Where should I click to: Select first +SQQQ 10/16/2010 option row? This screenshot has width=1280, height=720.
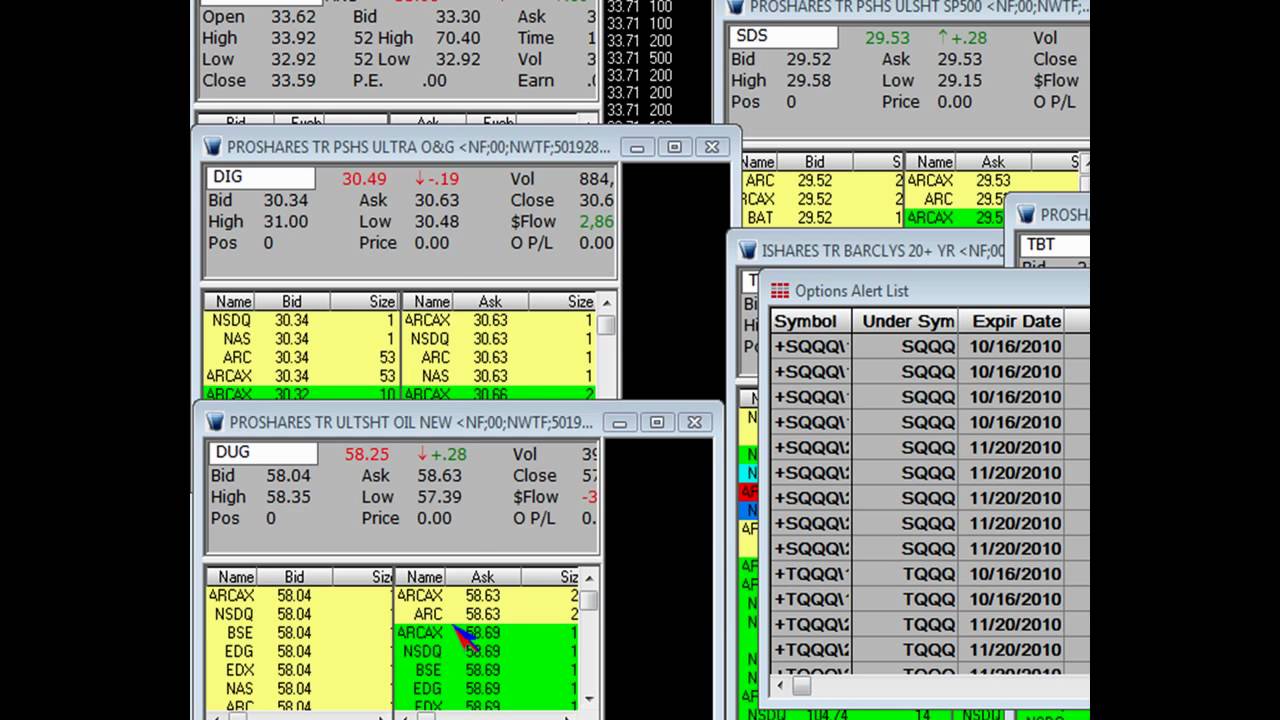pos(930,346)
